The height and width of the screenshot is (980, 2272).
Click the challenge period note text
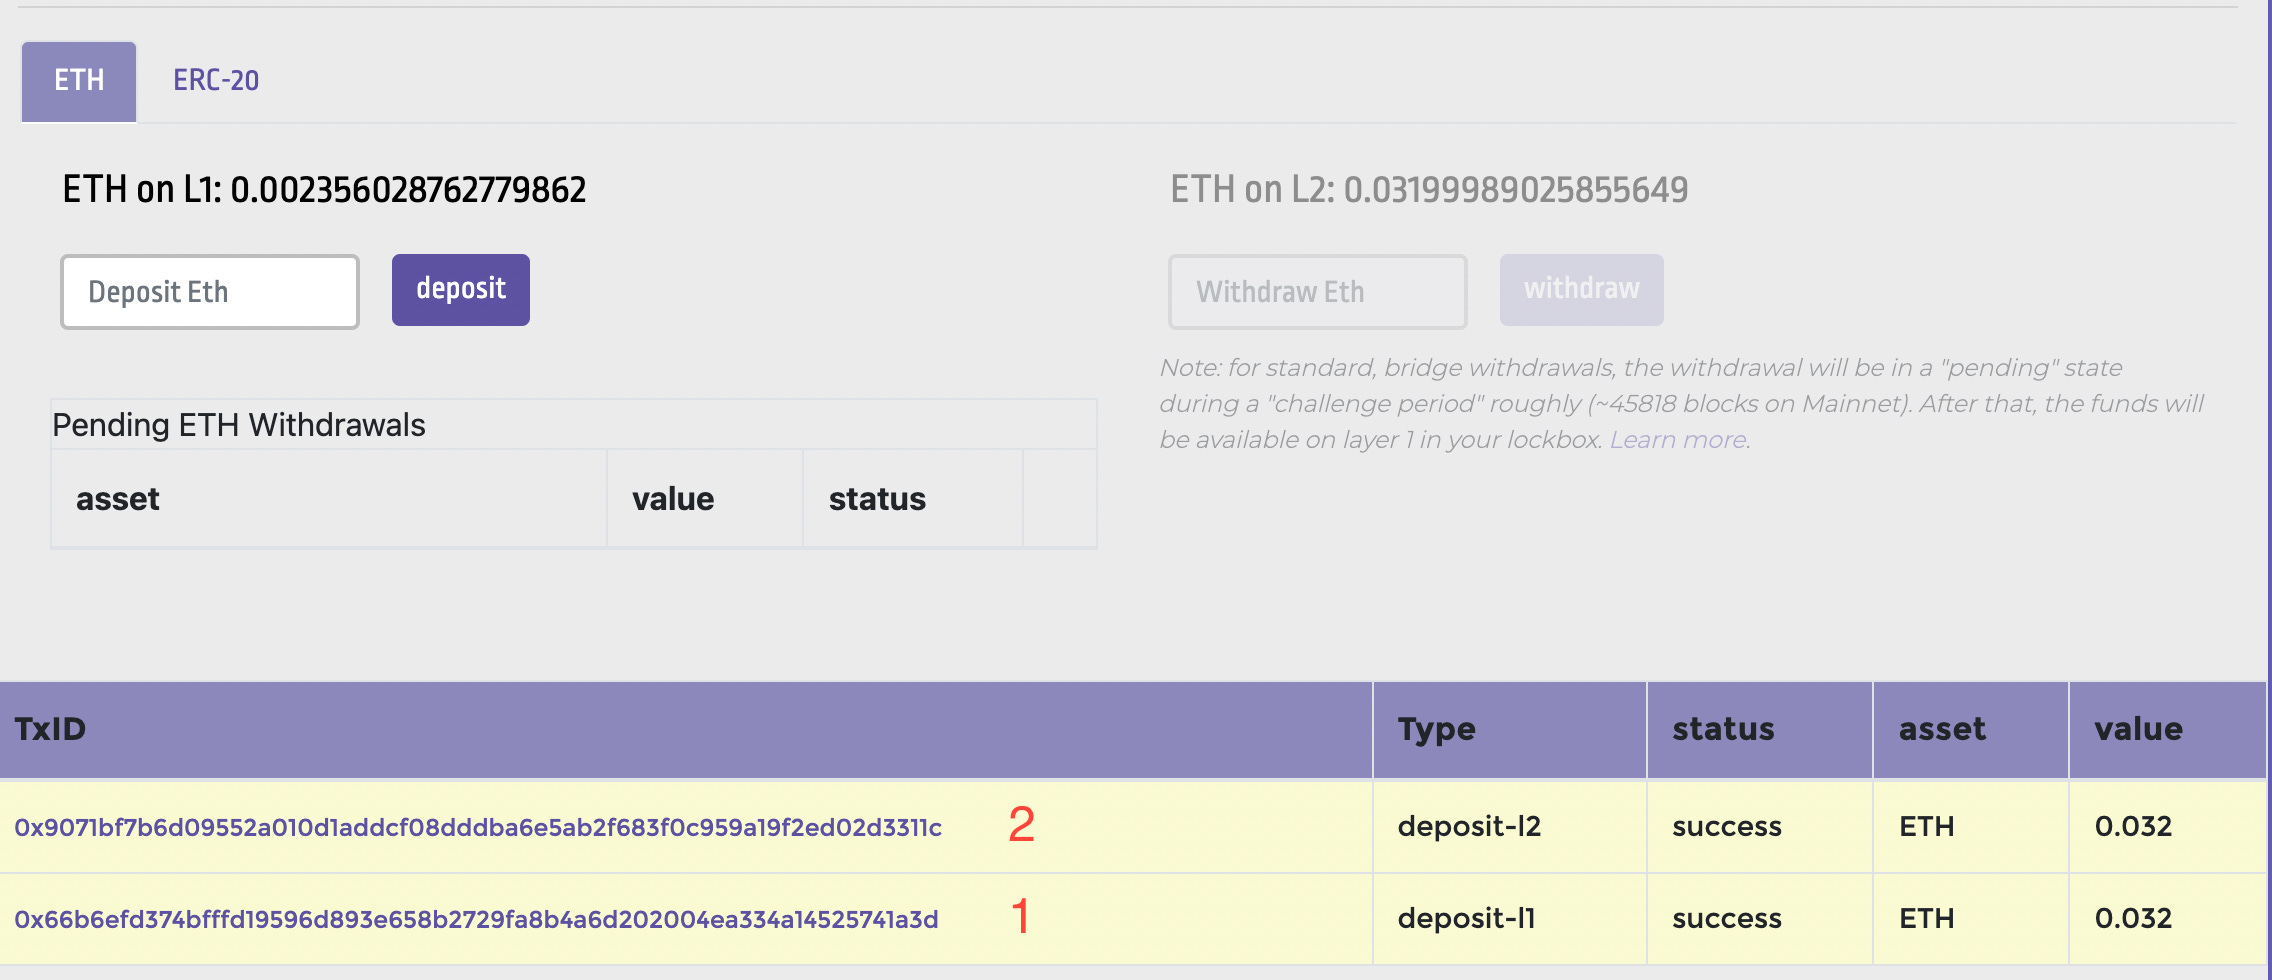[x=1681, y=404]
